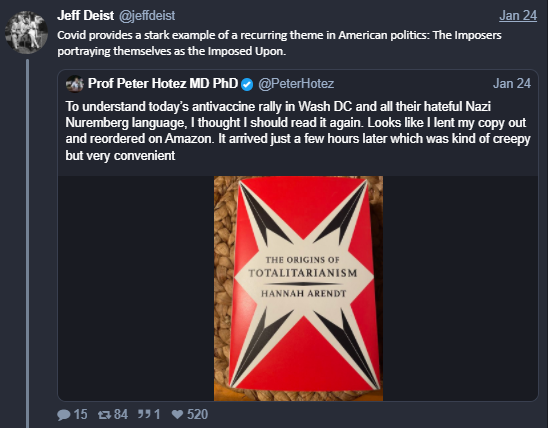
Task: Click the 520 likes count
Action: point(197,415)
